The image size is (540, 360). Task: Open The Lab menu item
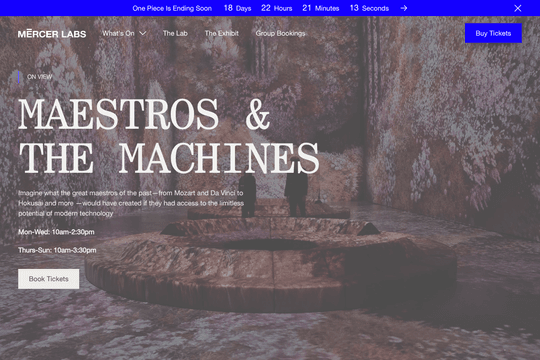coord(175,33)
